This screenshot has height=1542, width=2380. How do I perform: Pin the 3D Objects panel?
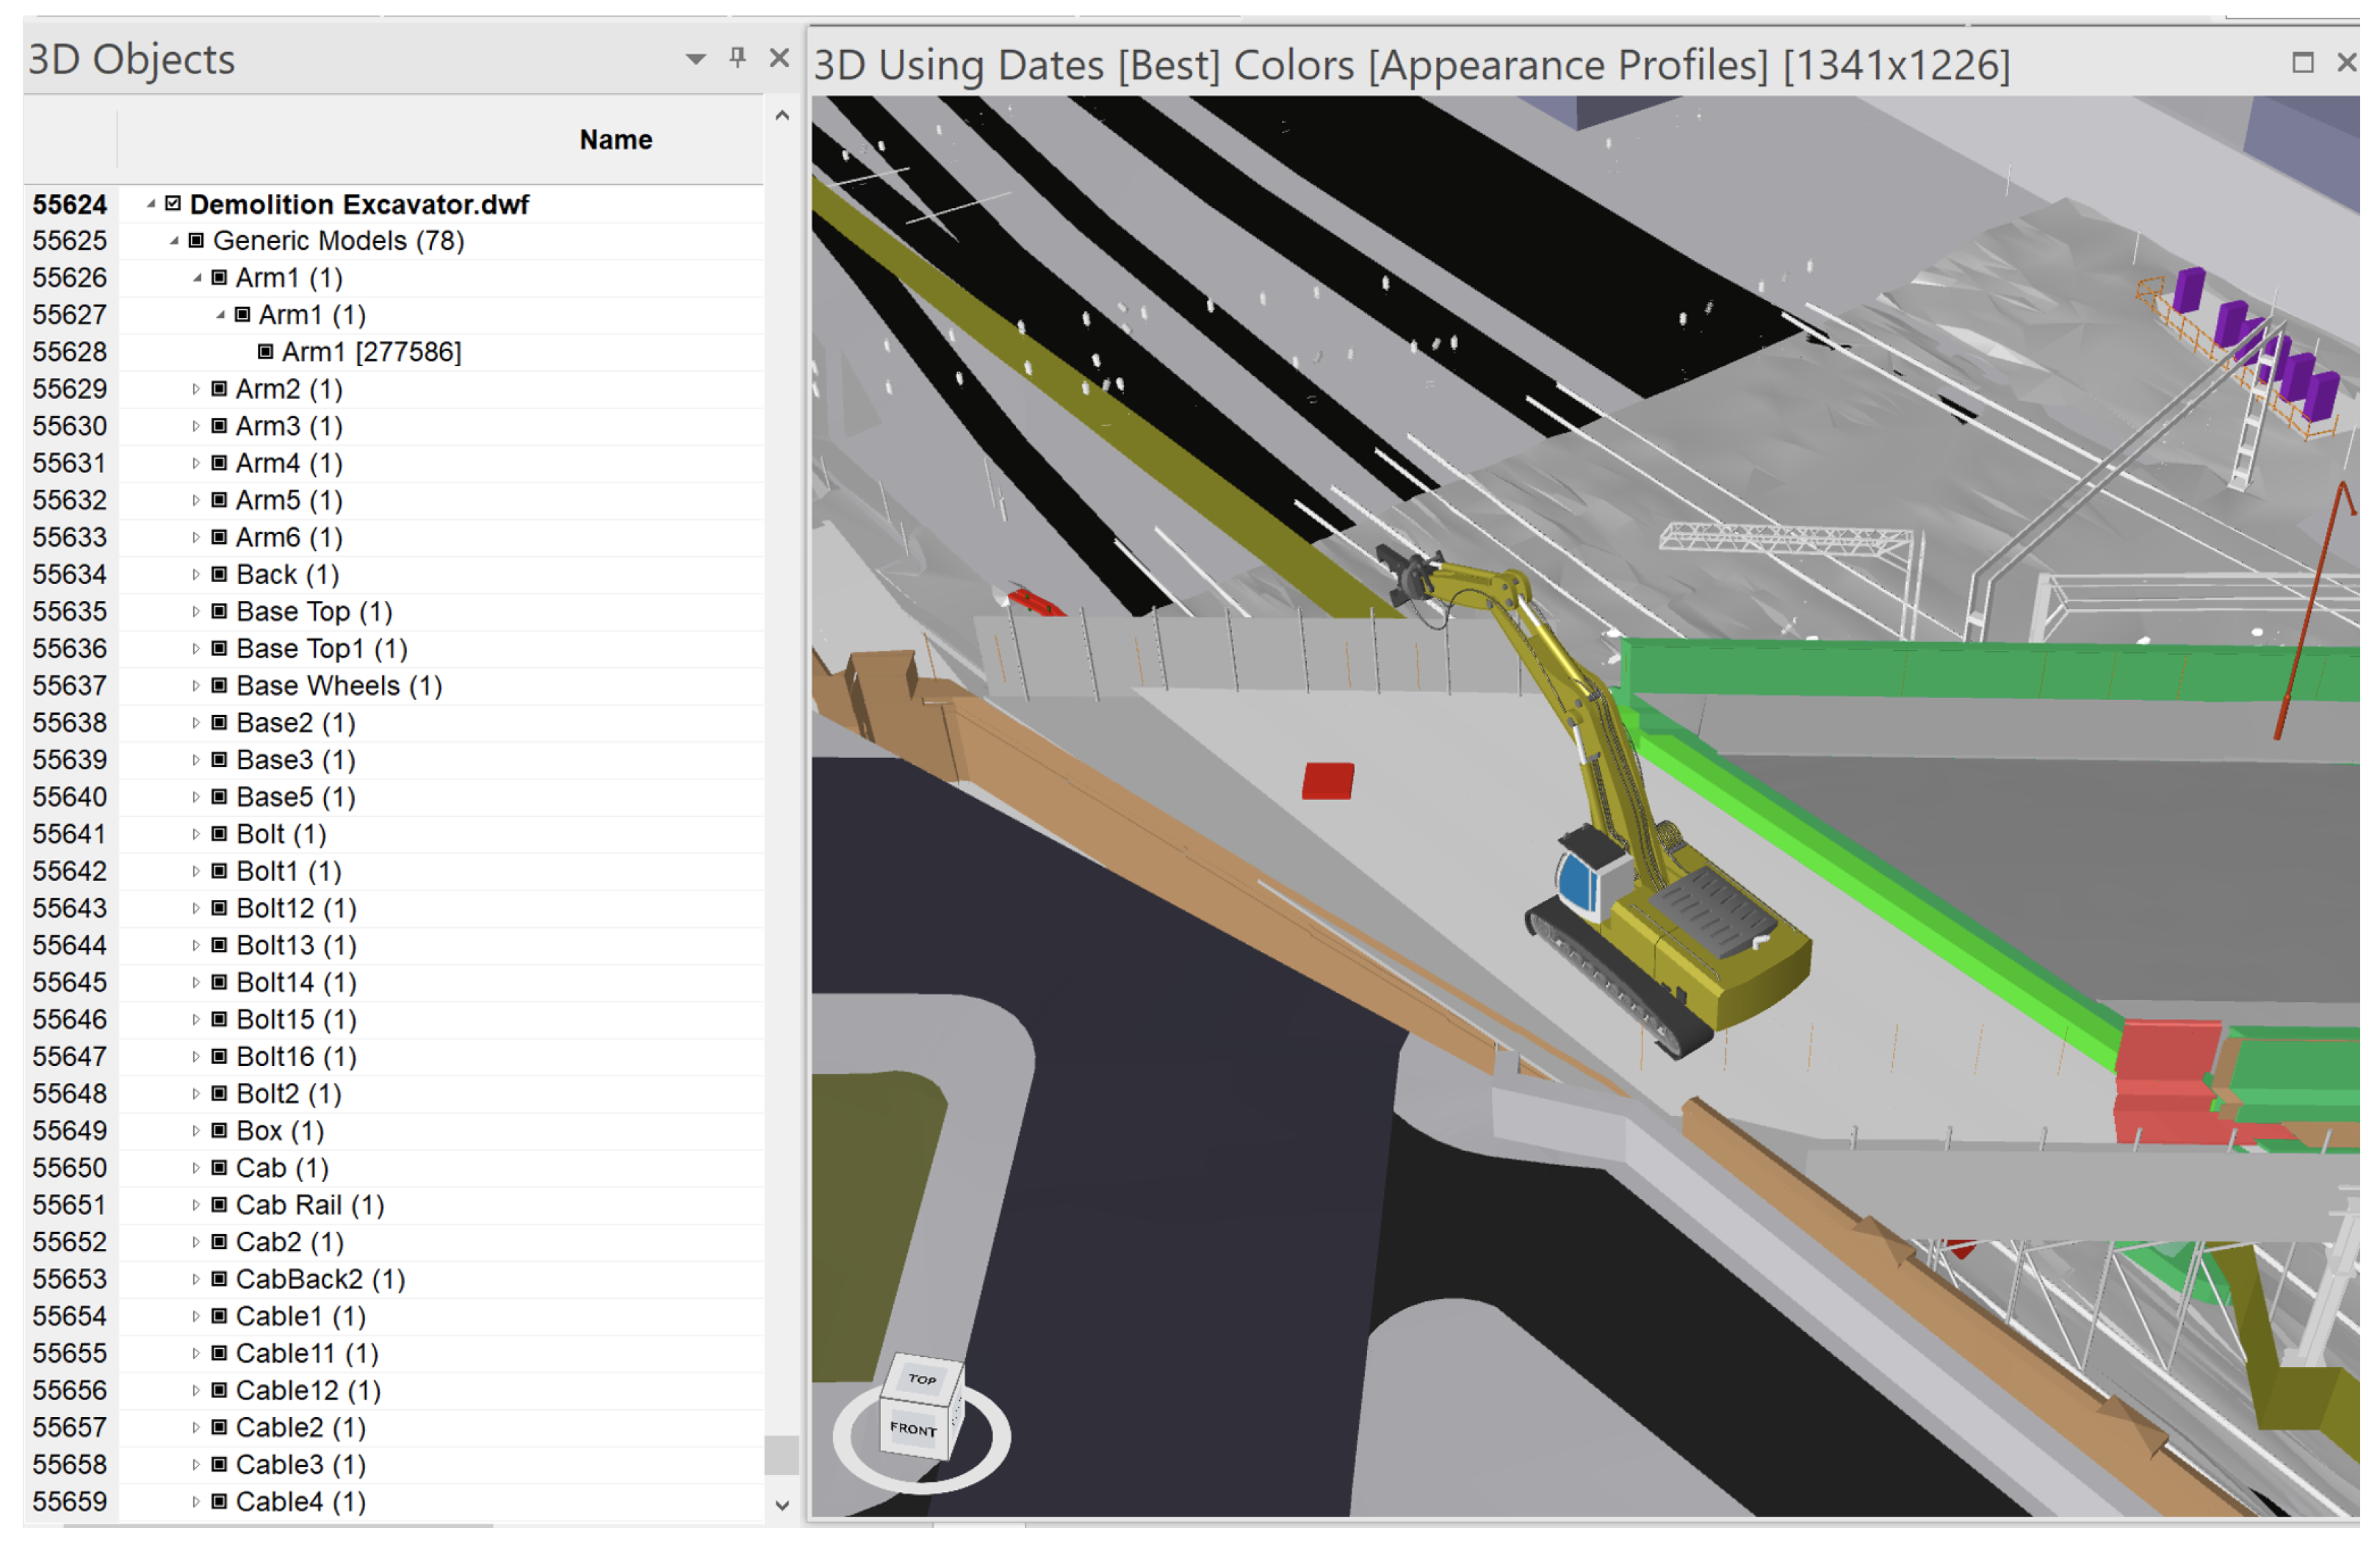738,57
